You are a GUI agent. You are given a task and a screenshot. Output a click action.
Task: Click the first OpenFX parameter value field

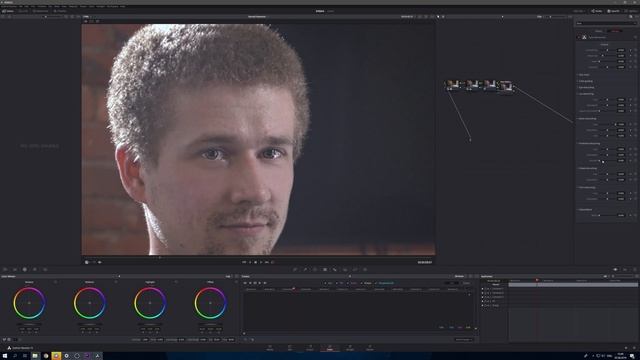point(621,50)
